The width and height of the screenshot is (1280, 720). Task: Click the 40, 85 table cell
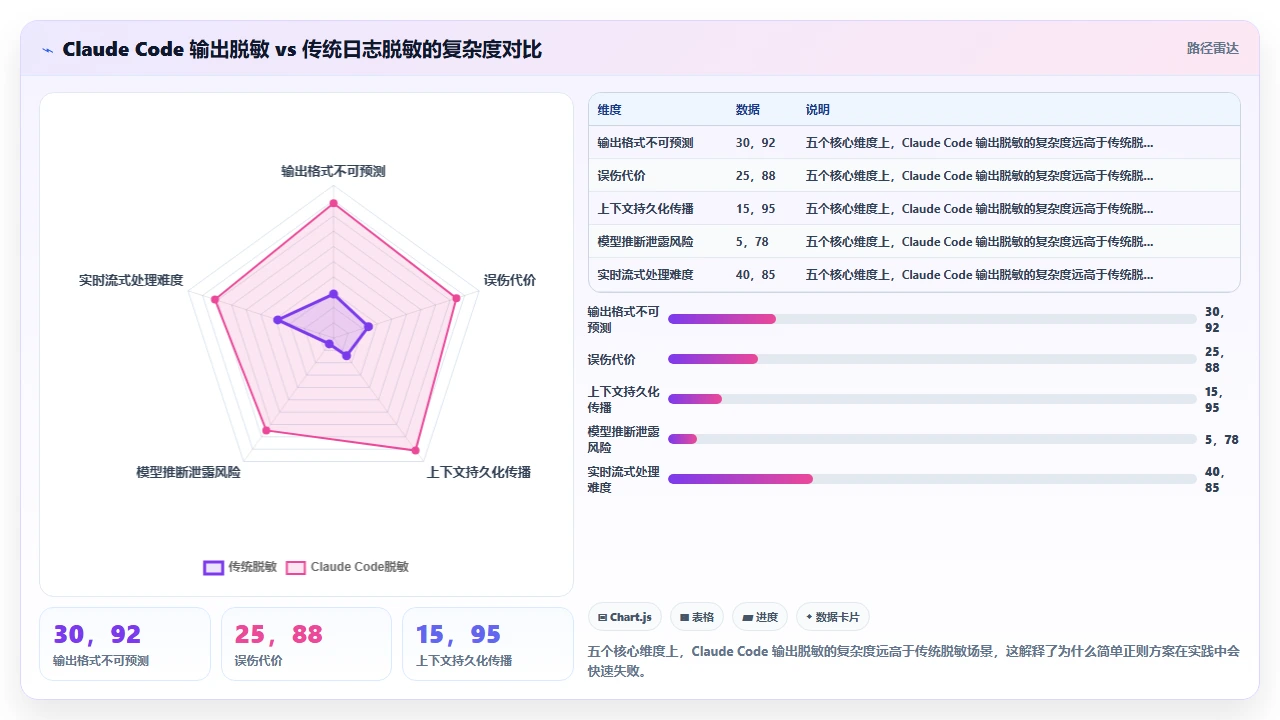coord(756,275)
